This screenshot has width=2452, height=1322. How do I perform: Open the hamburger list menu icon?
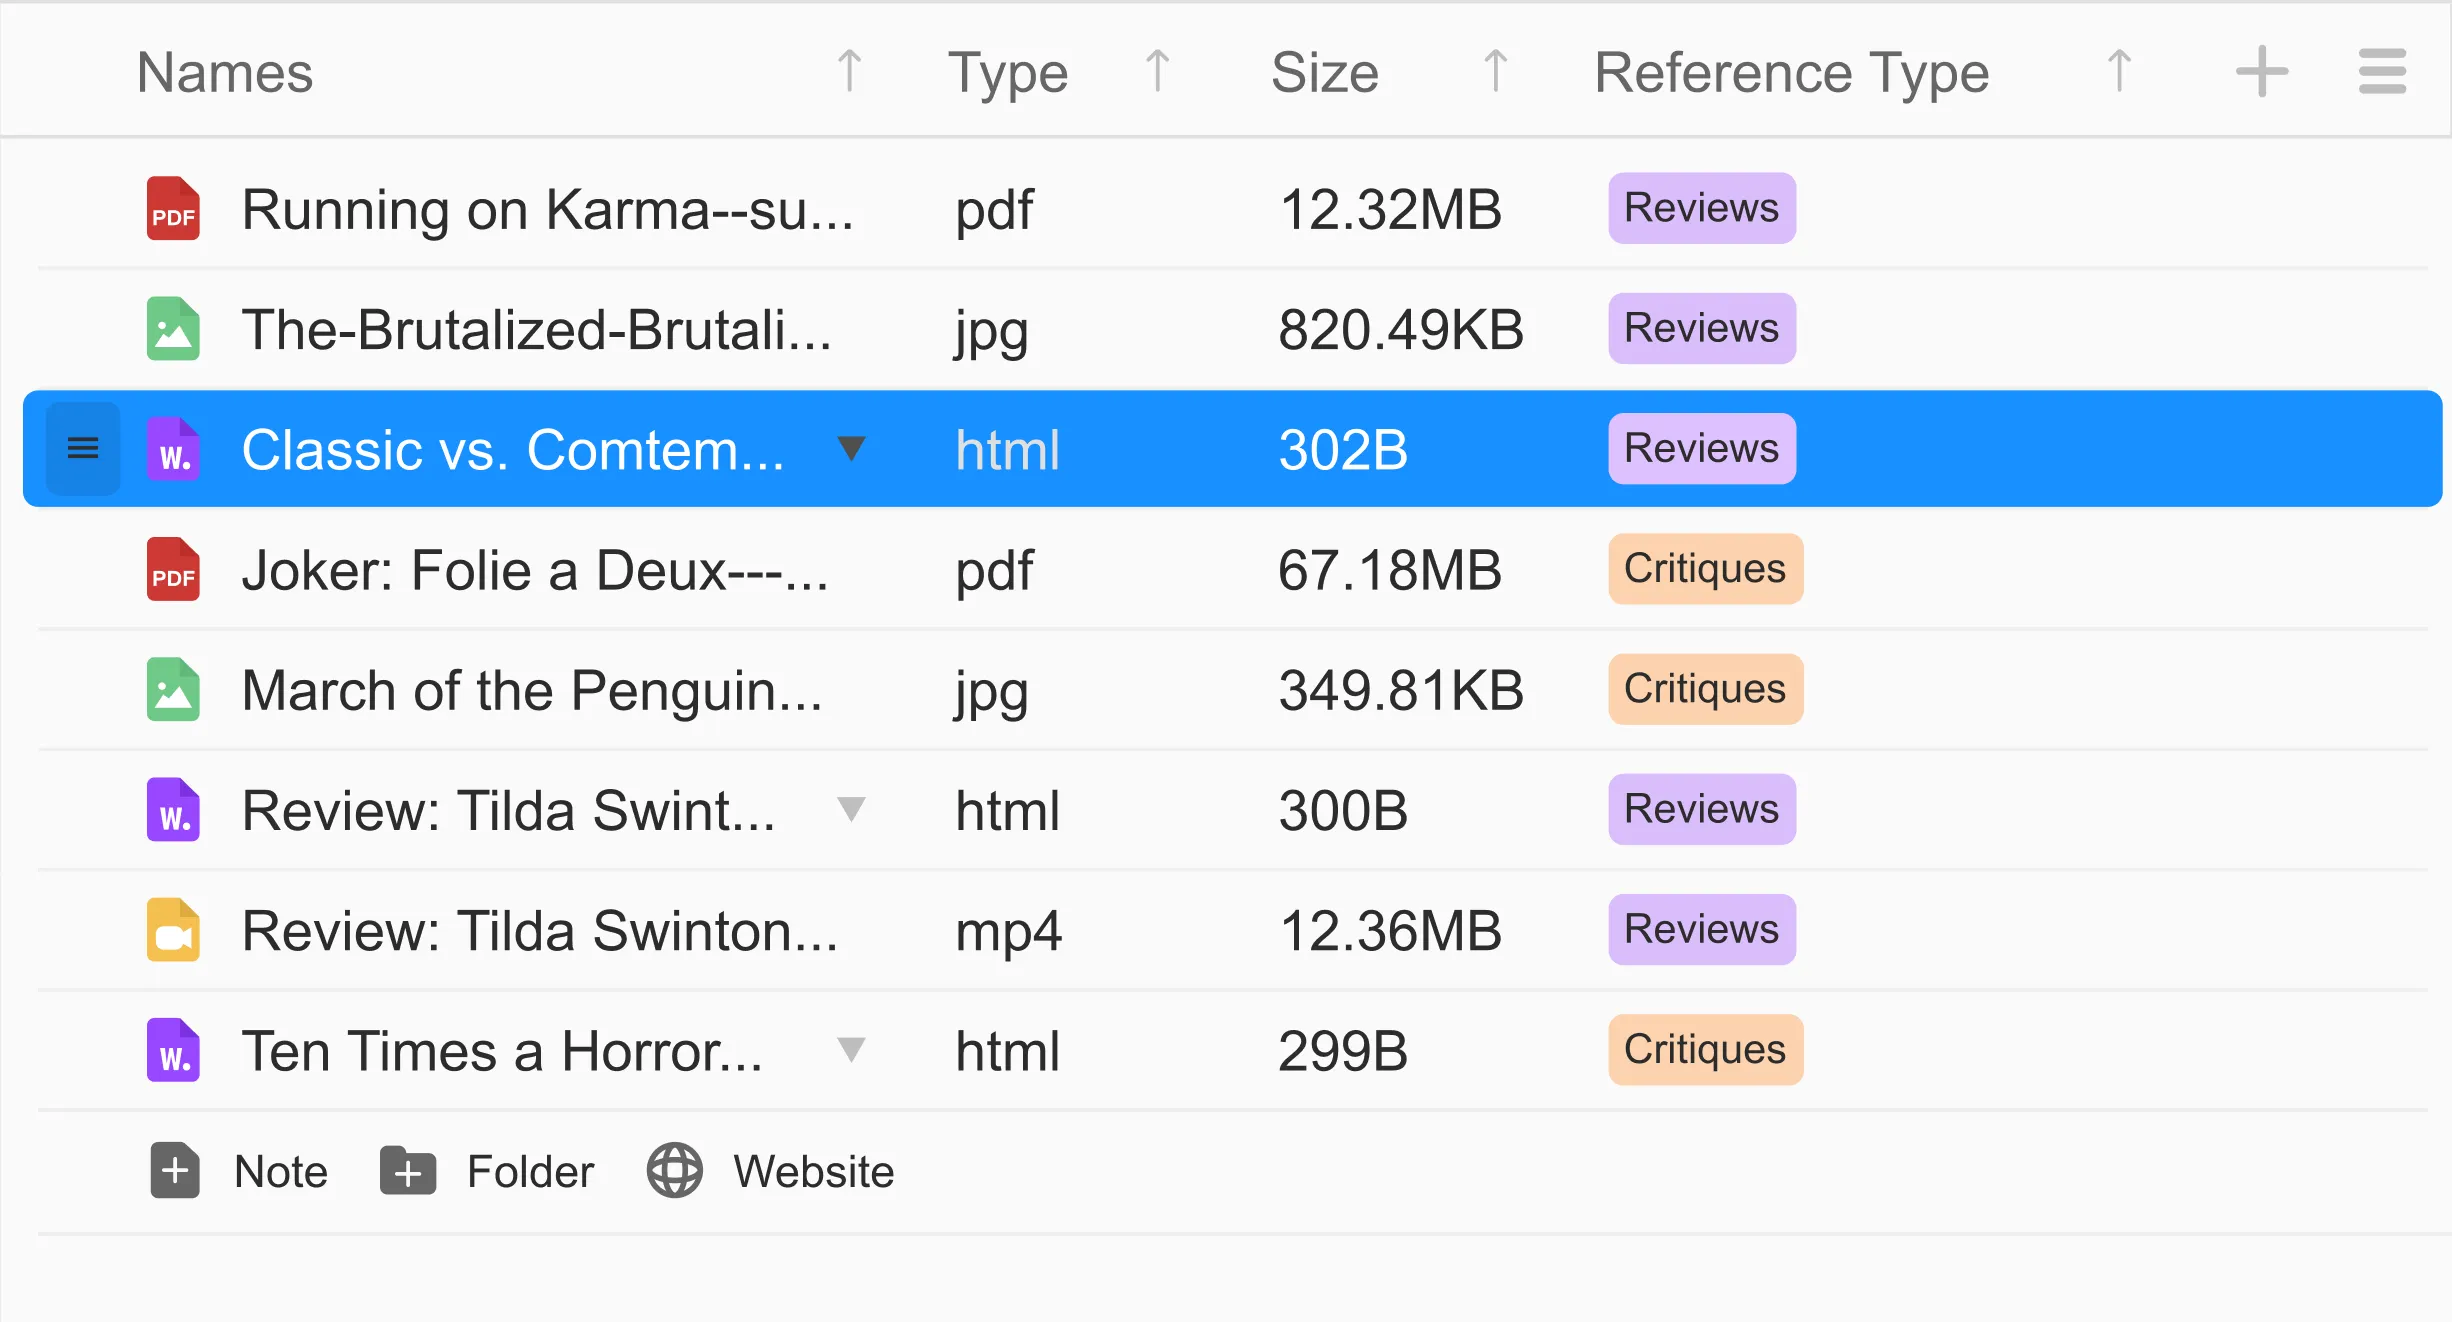[2382, 72]
